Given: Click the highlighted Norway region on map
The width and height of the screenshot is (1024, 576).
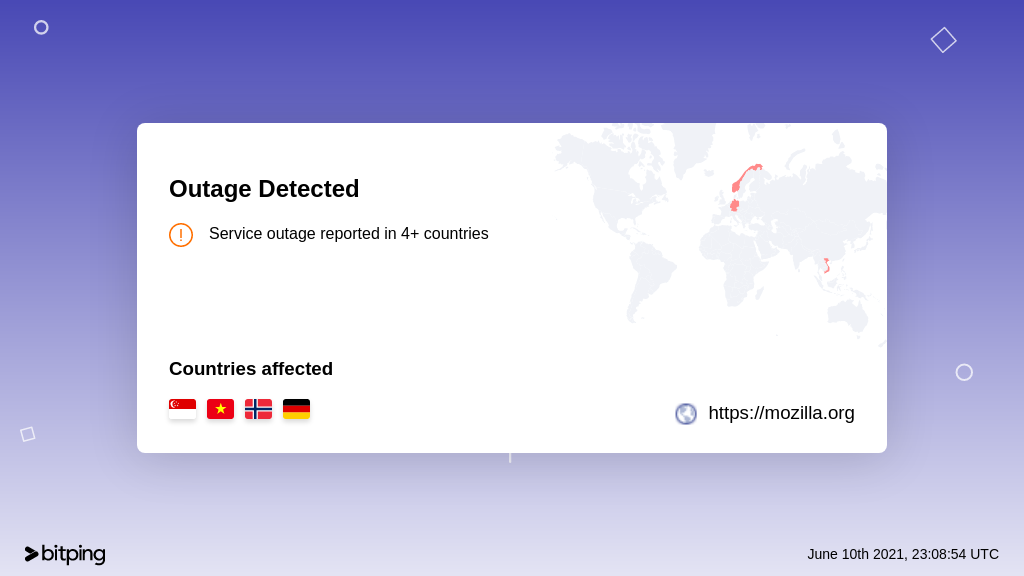Looking at the screenshot, I should (746, 177).
